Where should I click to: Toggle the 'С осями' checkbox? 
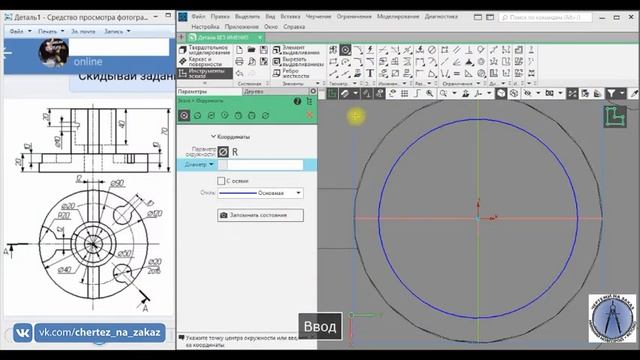pos(221,180)
